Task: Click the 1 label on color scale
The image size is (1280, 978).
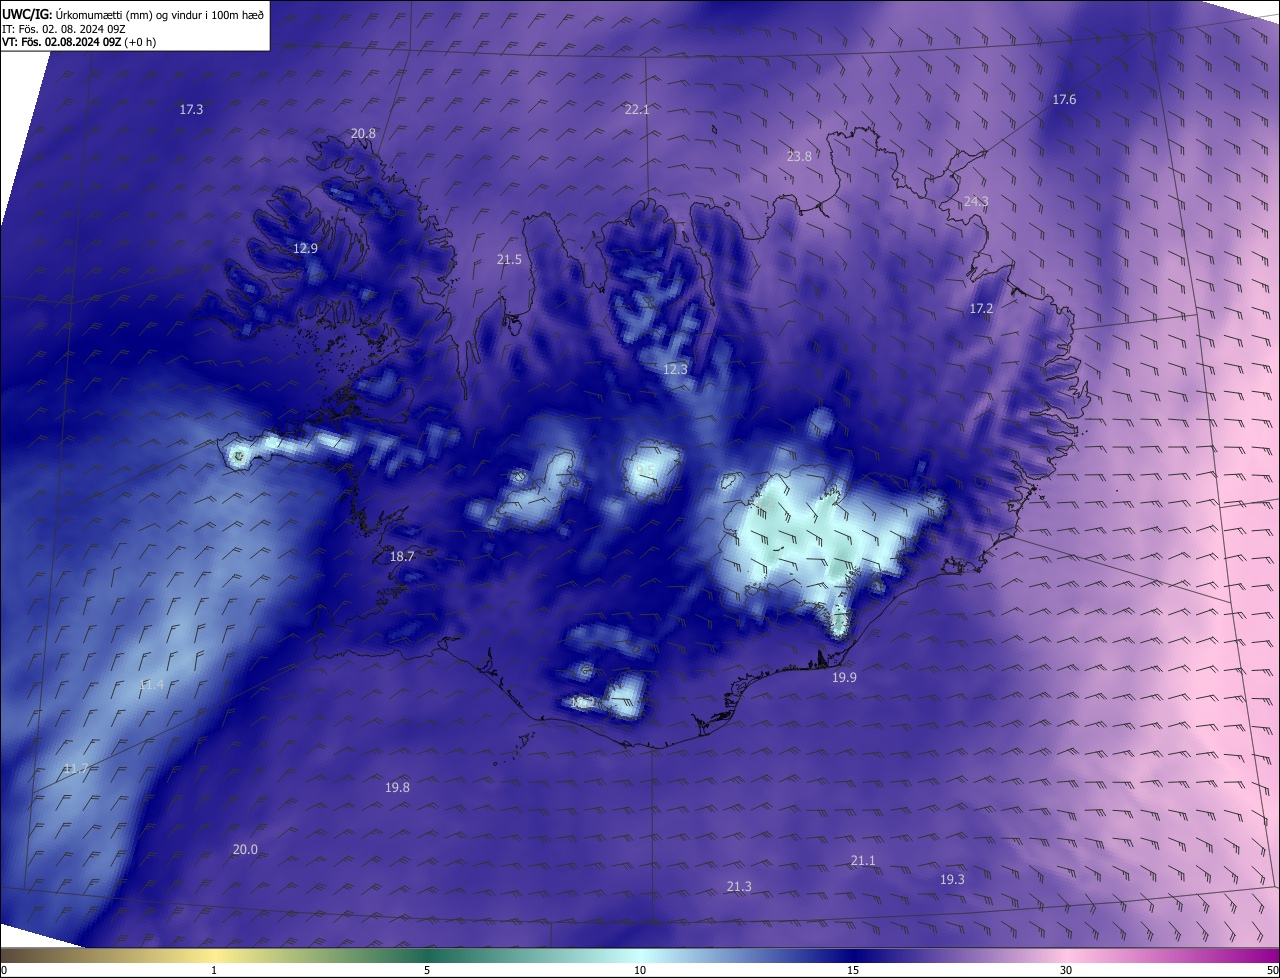Action: 214,970
